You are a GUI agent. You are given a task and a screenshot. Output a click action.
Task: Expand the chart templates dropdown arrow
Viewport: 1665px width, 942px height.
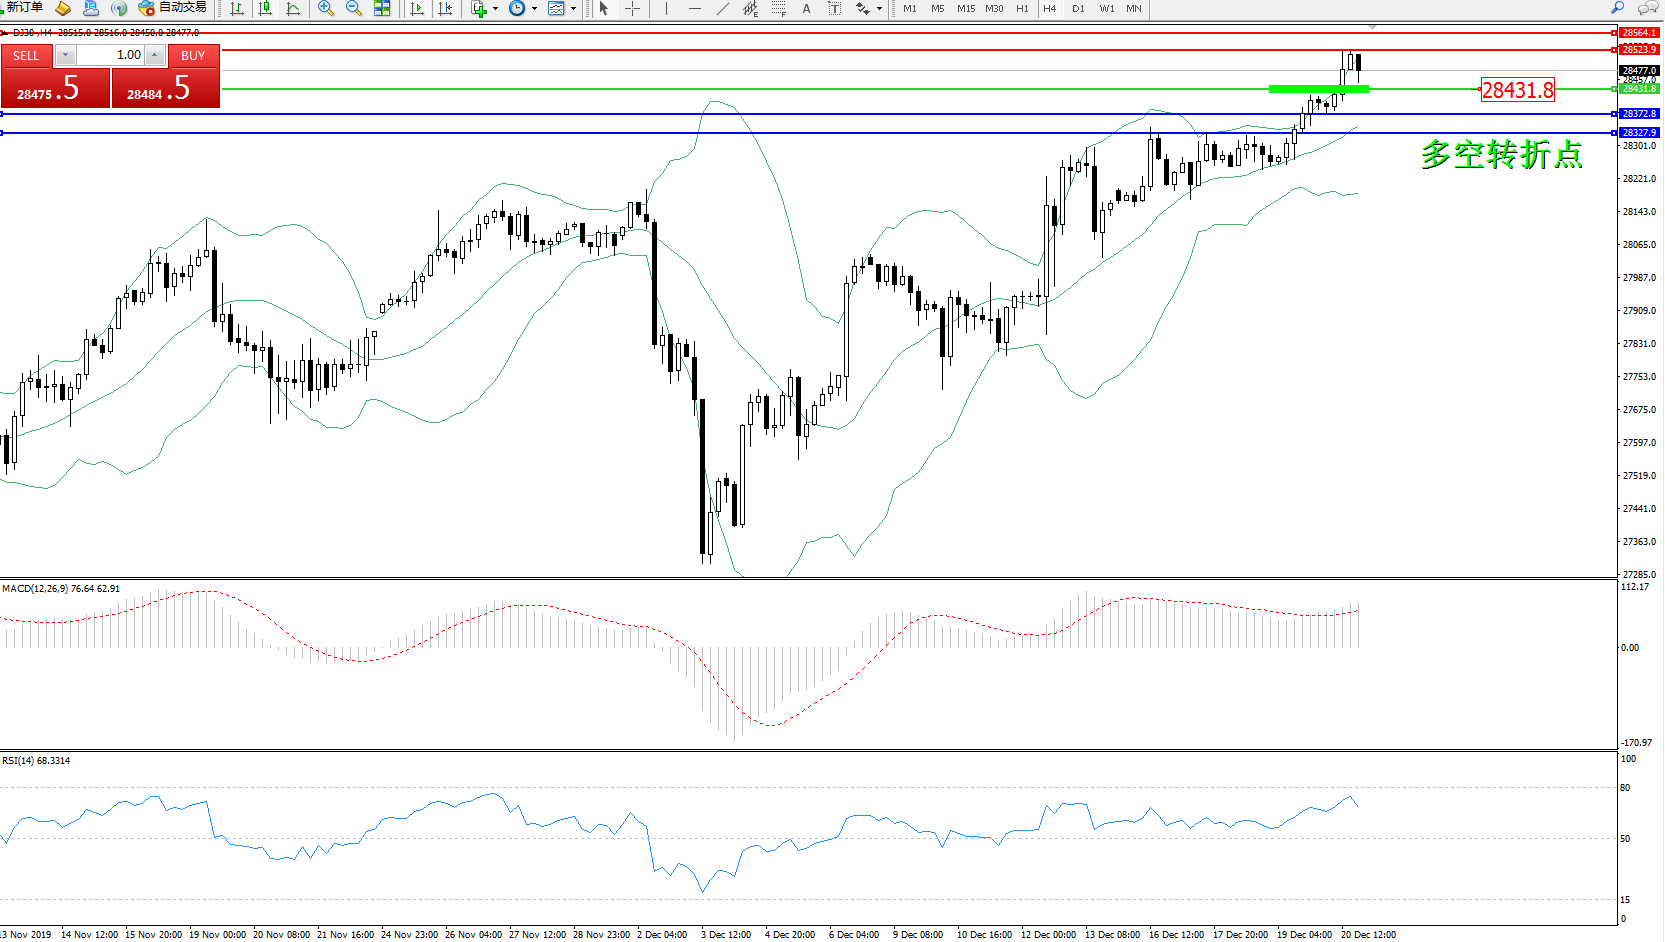pyautogui.click(x=573, y=9)
